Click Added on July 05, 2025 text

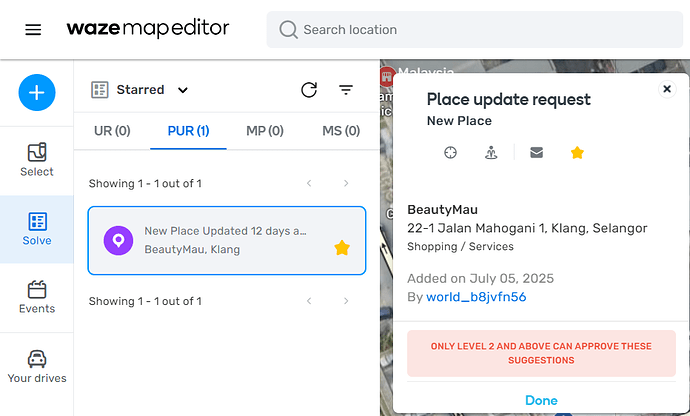(x=480, y=278)
